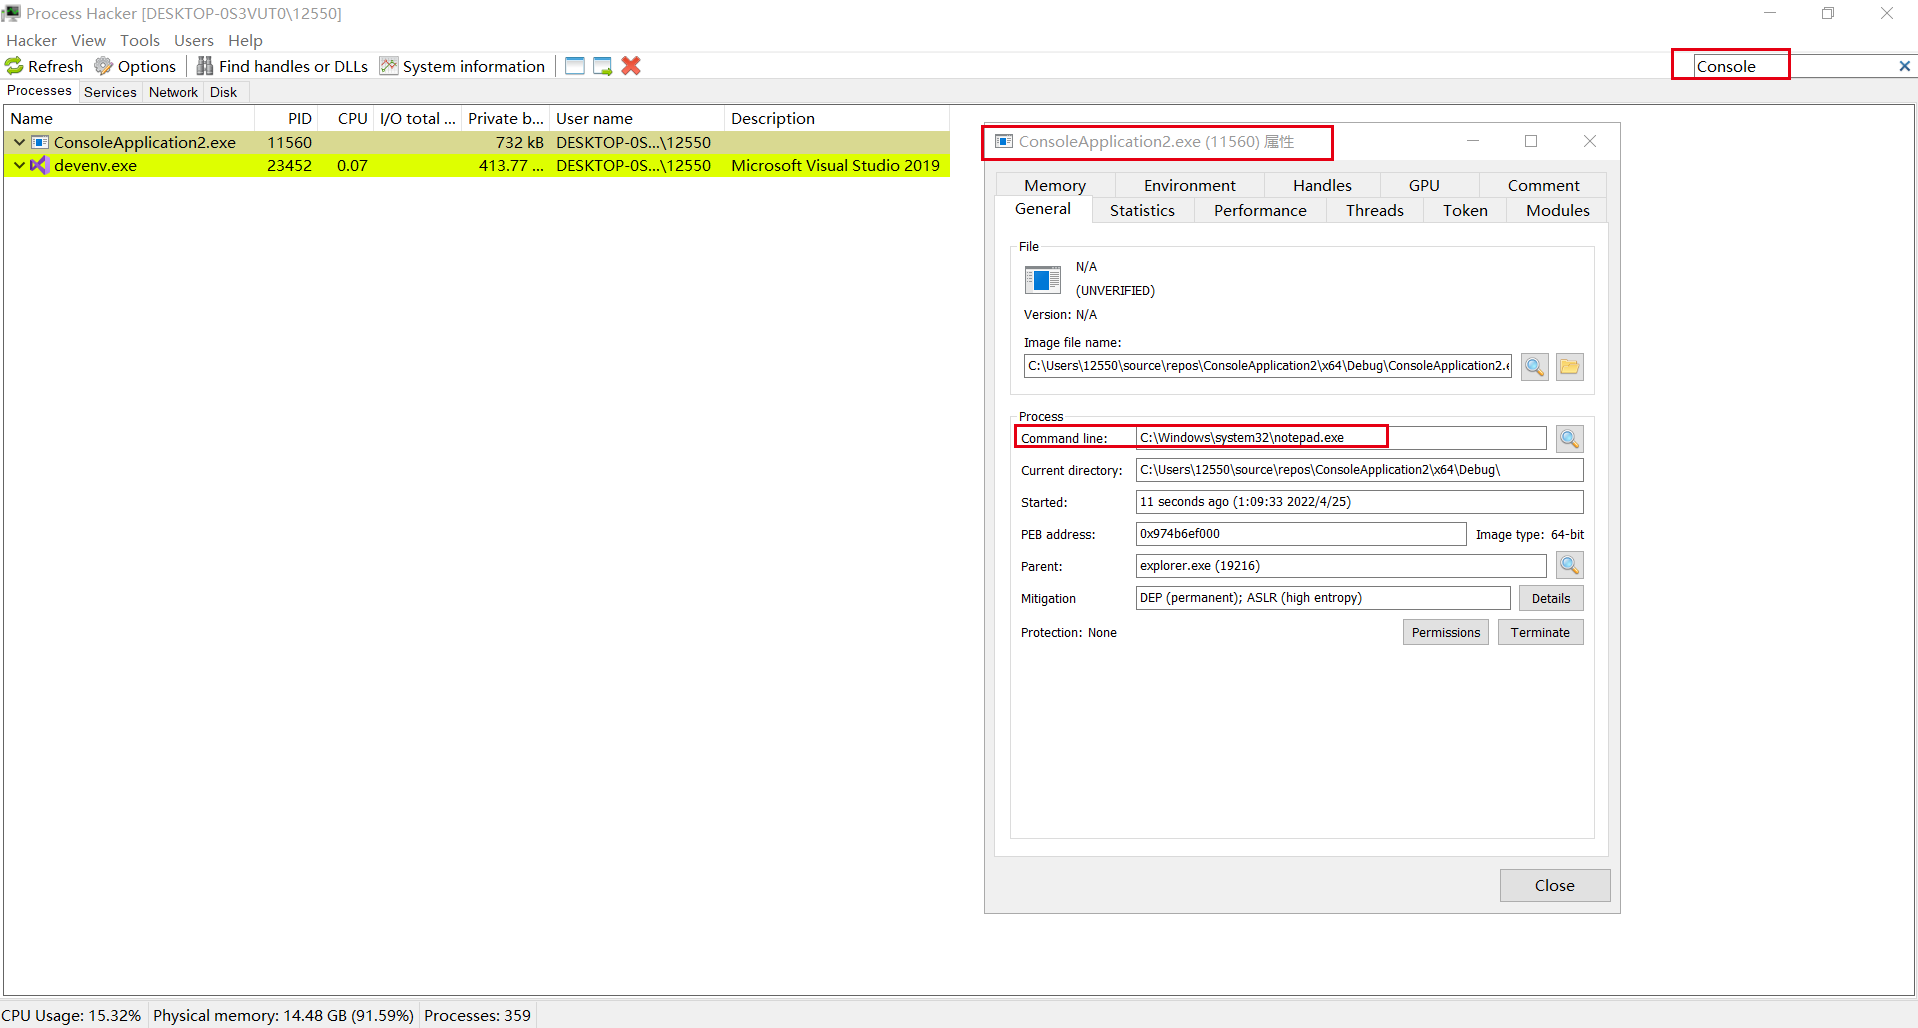Click the magnifier icon beside Command line
Image resolution: width=1918 pixels, height=1028 pixels.
click(x=1570, y=439)
